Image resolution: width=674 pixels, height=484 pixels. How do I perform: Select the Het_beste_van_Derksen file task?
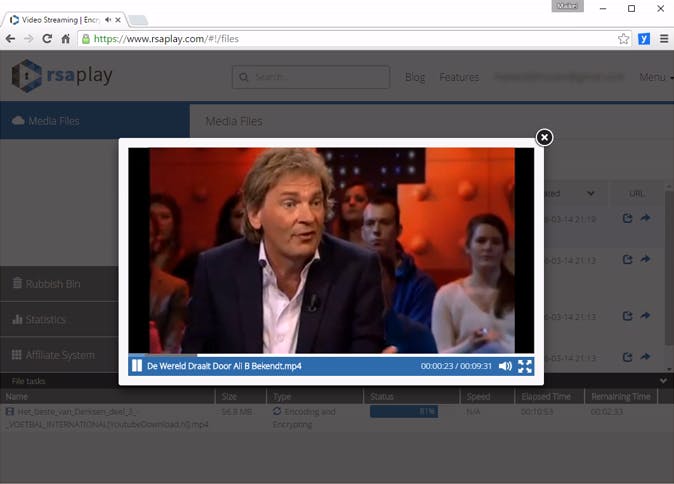coord(113,418)
